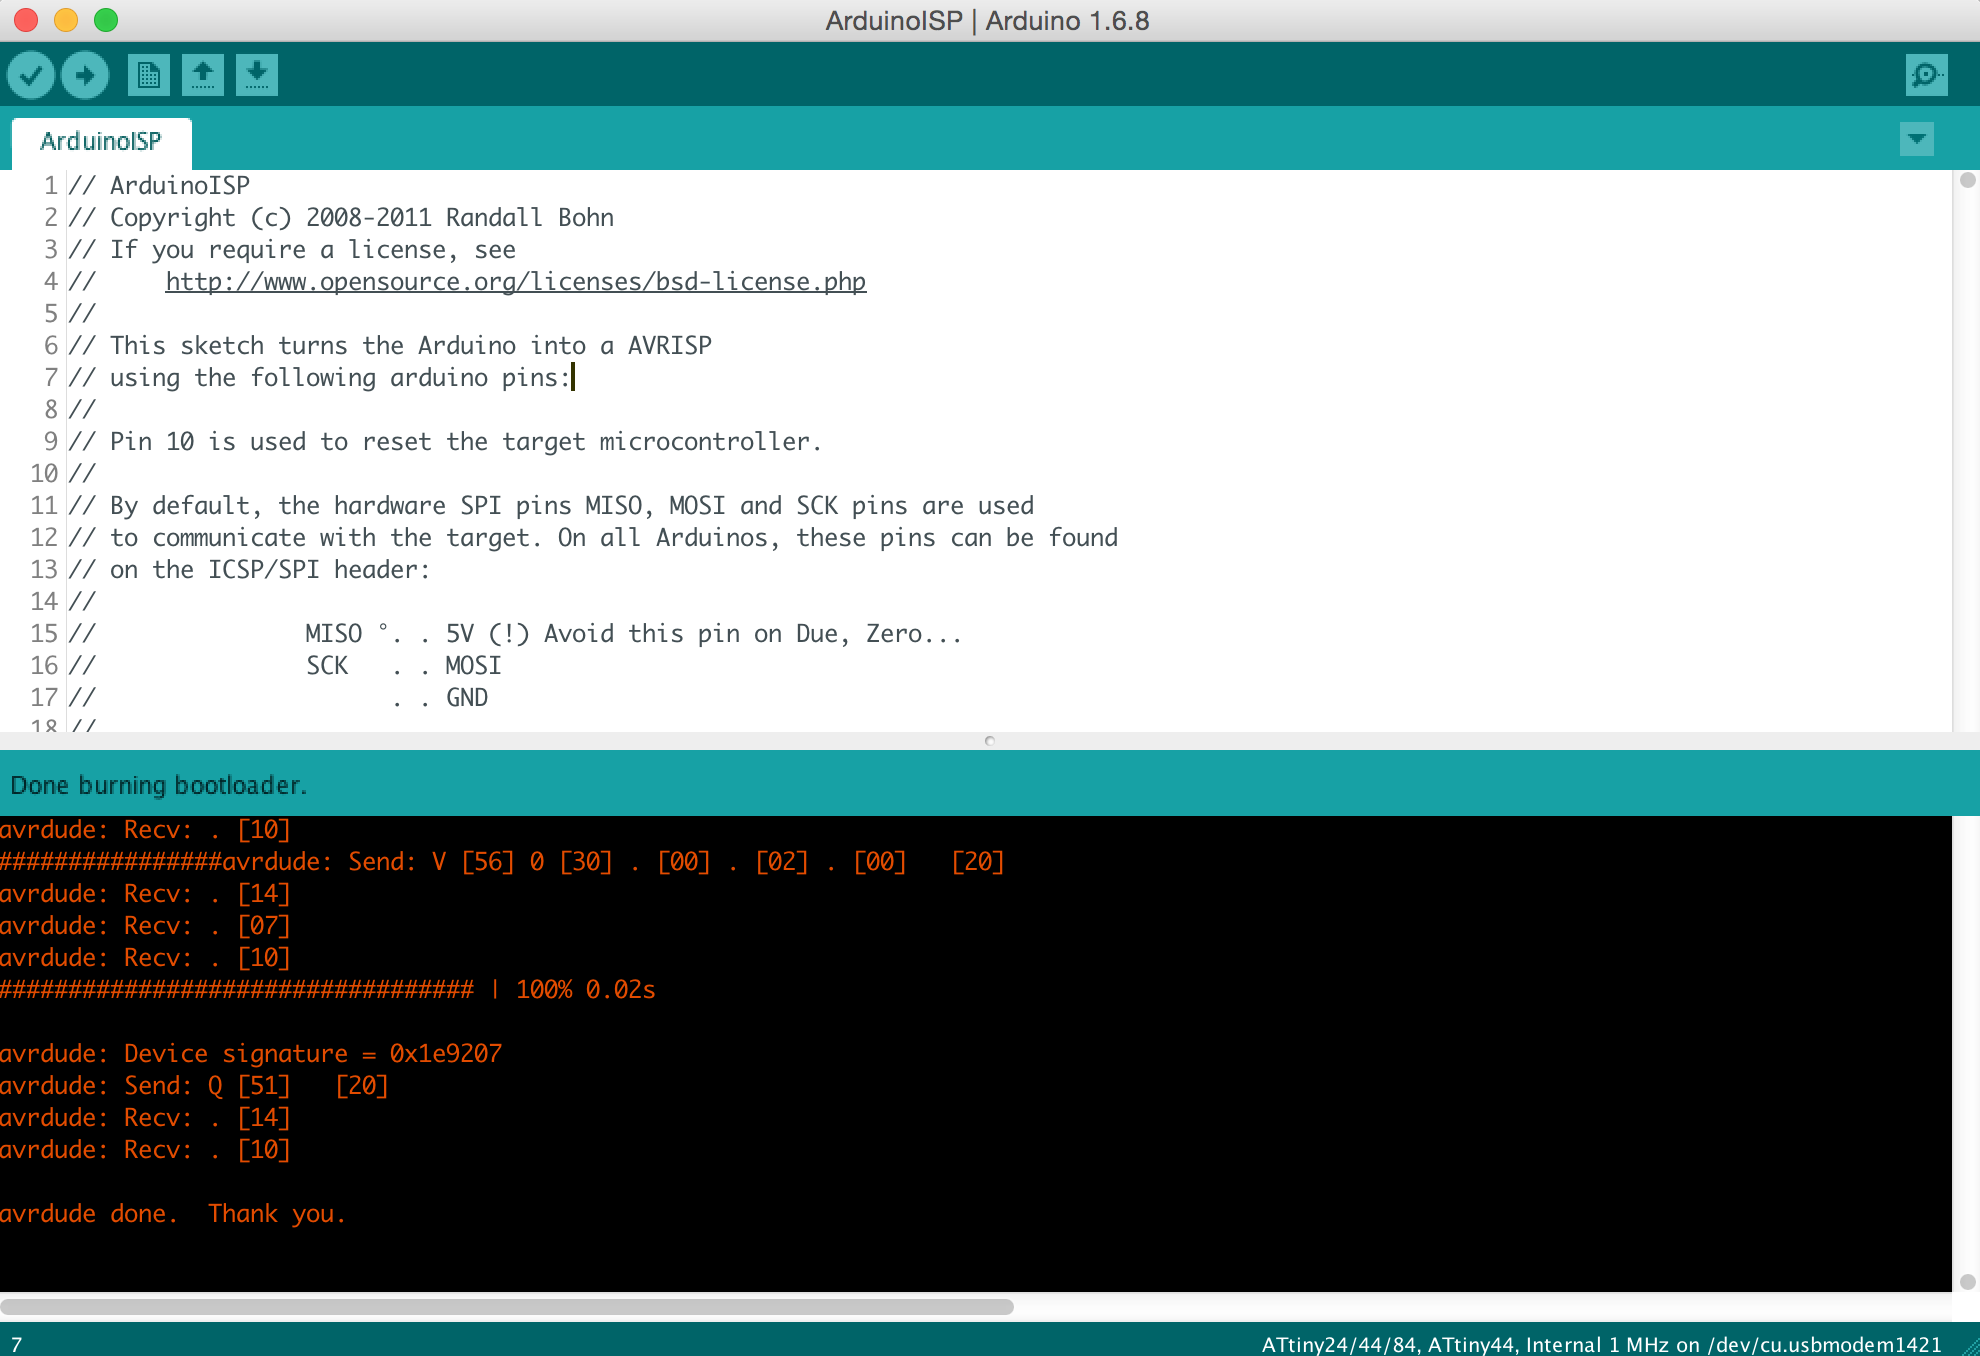Click the 'Device signature = 0x1e9207' console line

click(x=251, y=1054)
